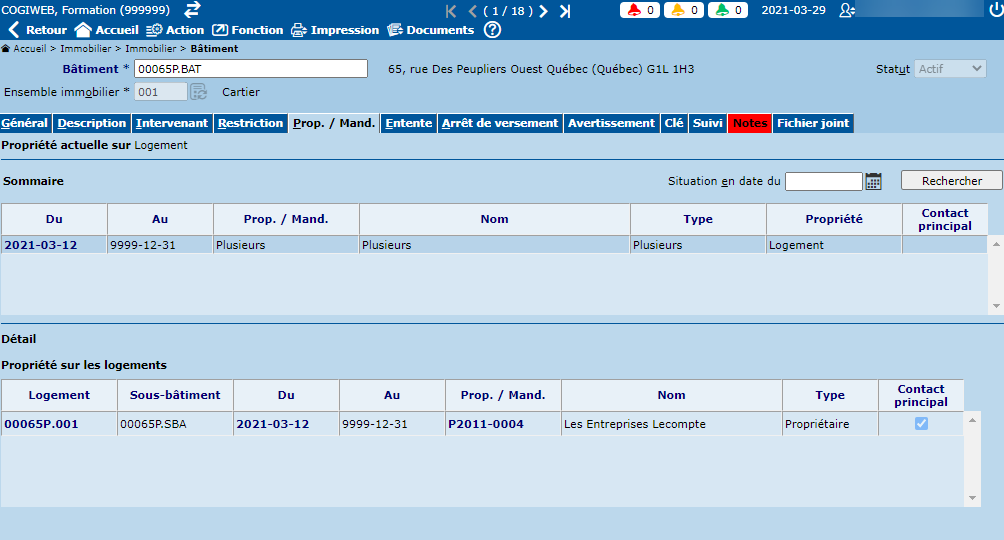1004x540 pixels.
Task: Go to the last record arrow
Action: [565, 11]
